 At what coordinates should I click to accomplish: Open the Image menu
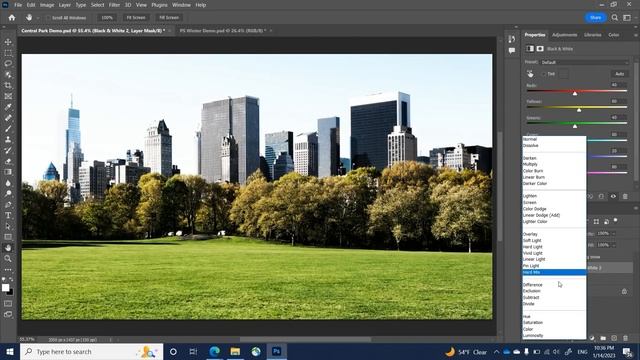tap(47, 5)
